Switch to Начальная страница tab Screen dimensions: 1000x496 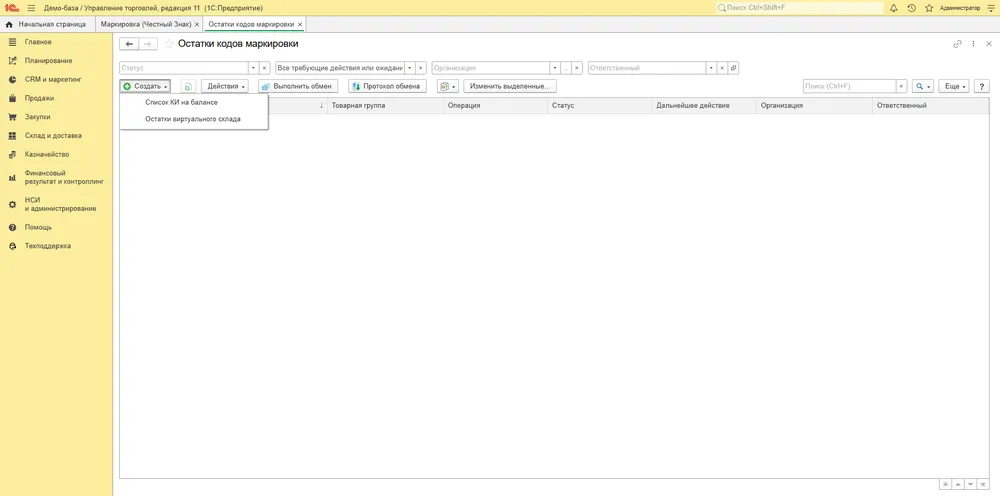coord(47,24)
